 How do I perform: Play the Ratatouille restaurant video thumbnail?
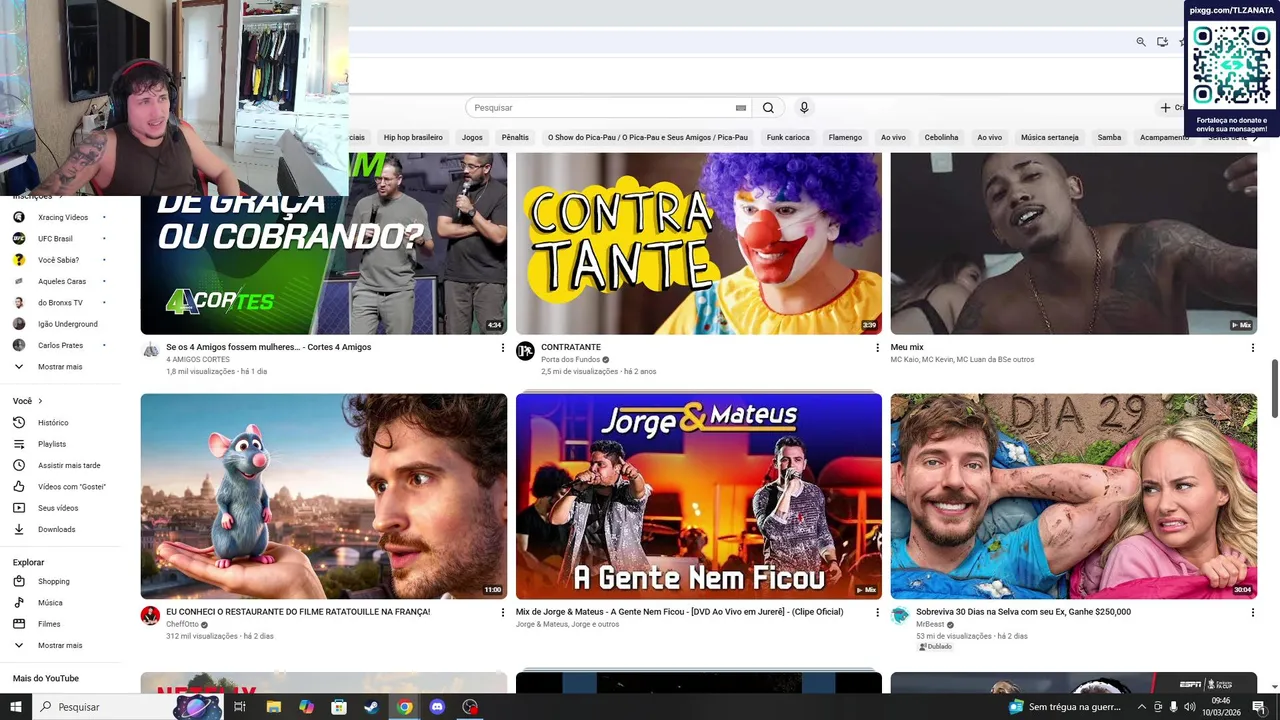(x=324, y=496)
